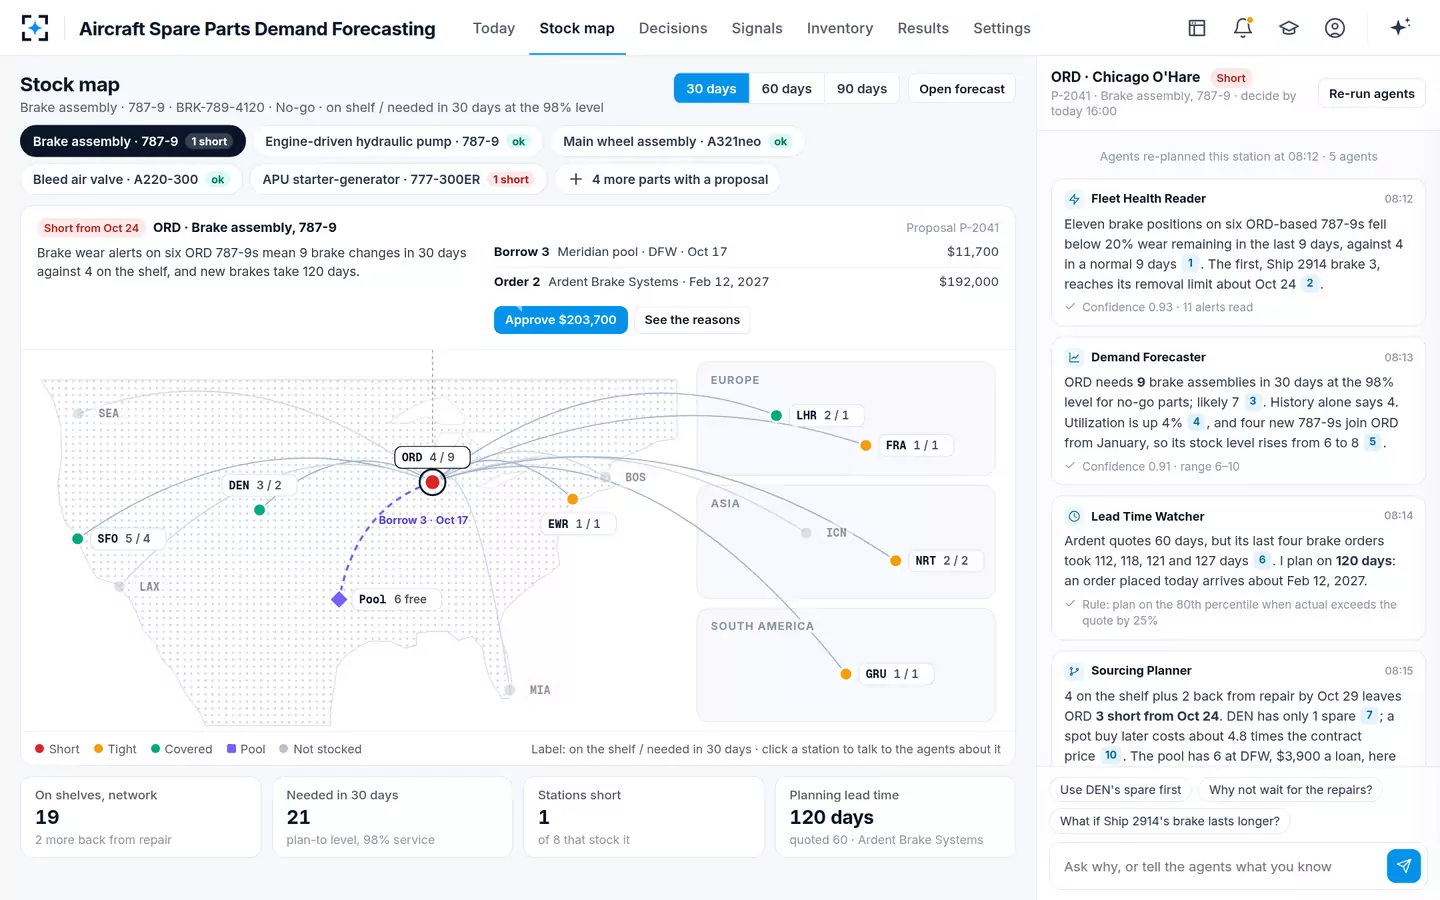Select the 30 days horizon
Image resolution: width=1440 pixels, height=900 pixels.
point(711,88)
